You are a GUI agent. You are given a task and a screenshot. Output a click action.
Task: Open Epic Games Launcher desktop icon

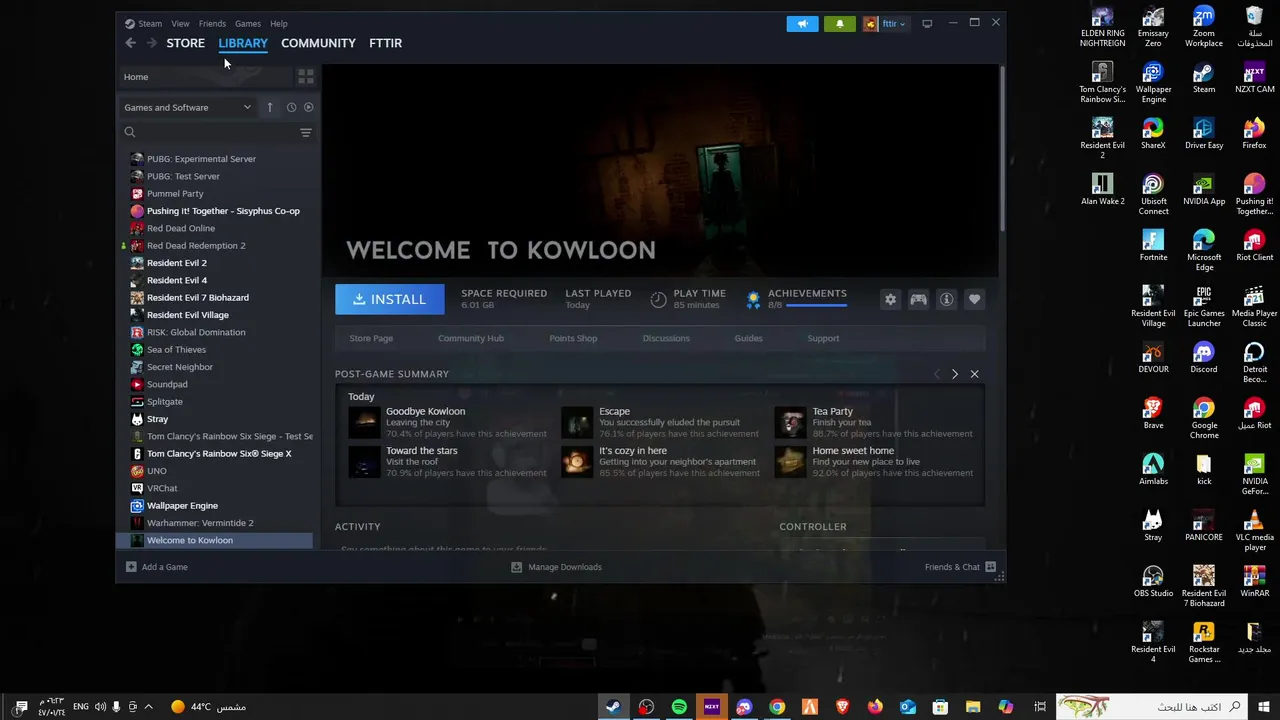[x=1204, y=307]
